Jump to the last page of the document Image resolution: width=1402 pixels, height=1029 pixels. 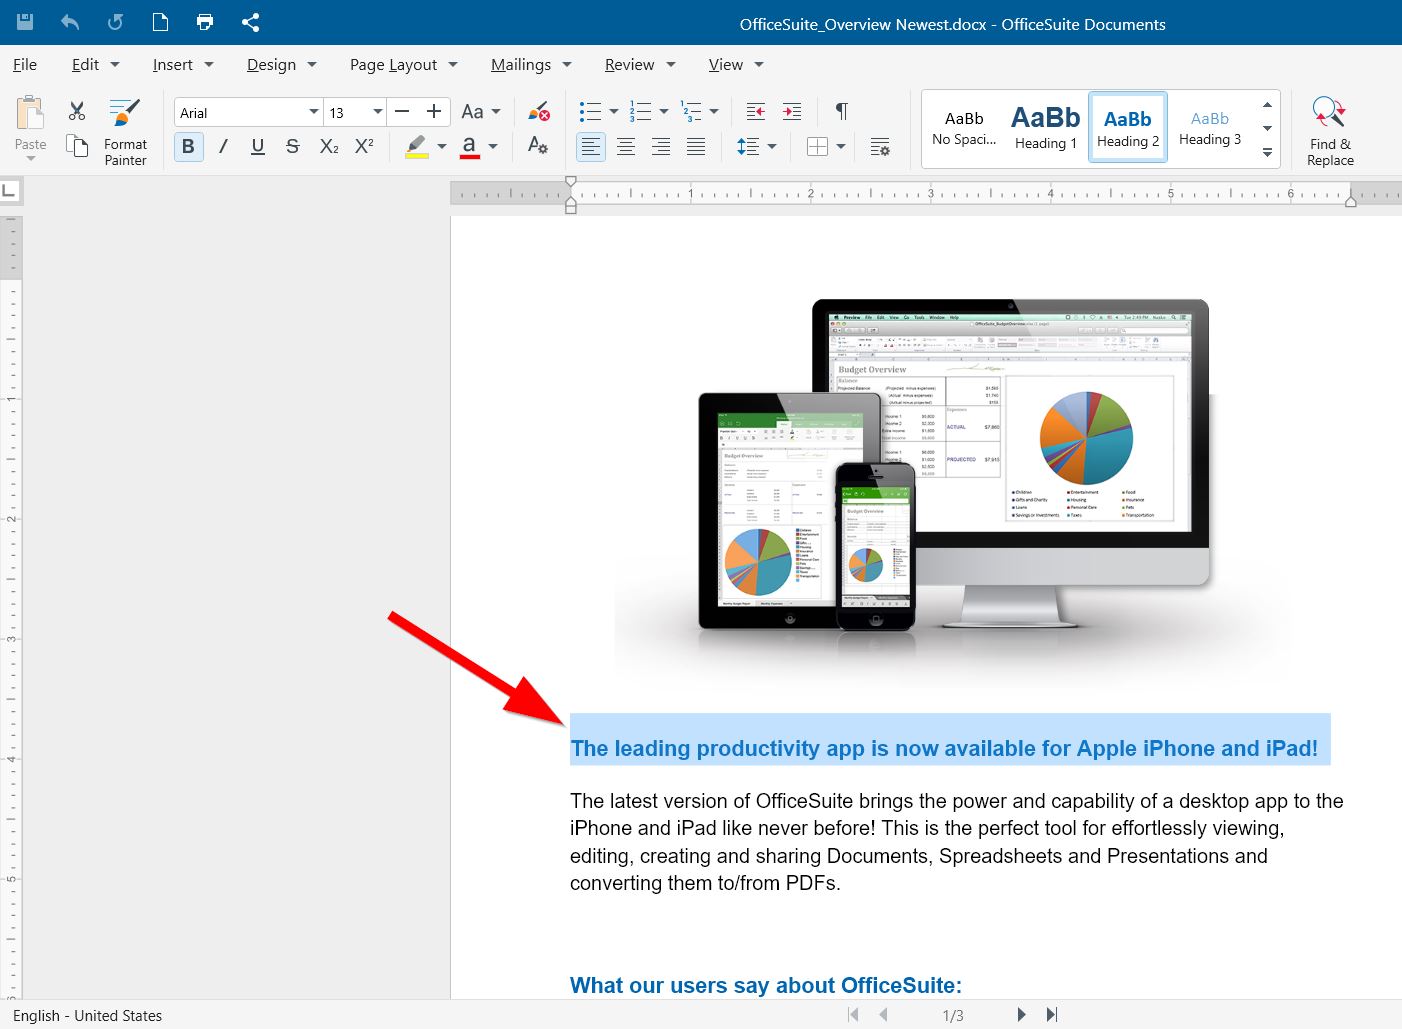[x=1052, y=1014]
